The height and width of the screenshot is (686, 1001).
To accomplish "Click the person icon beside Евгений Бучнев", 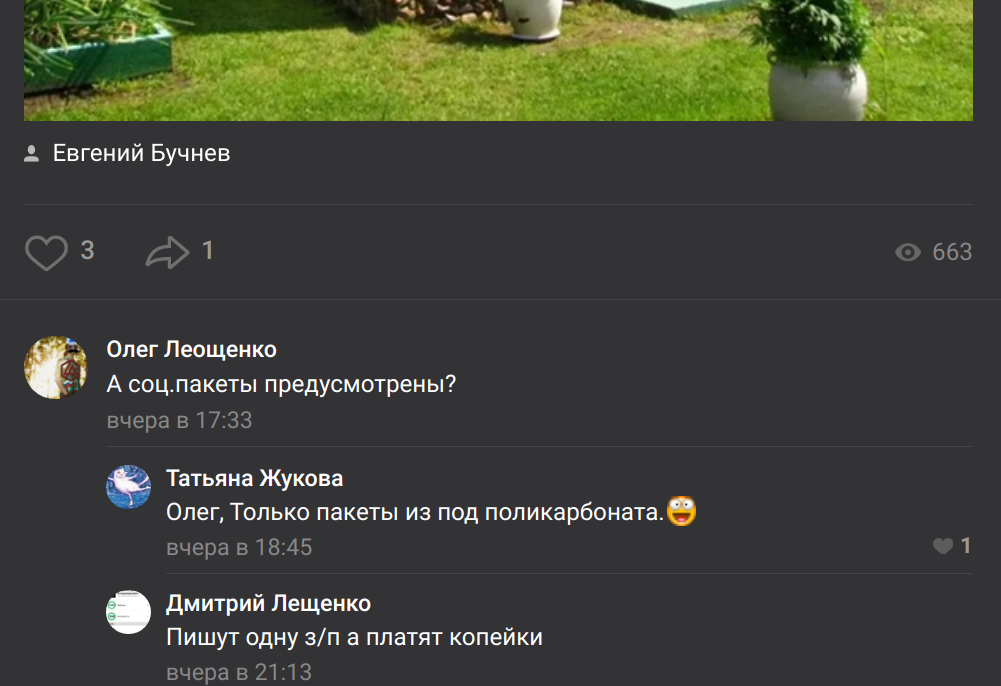I will [31, 153].
